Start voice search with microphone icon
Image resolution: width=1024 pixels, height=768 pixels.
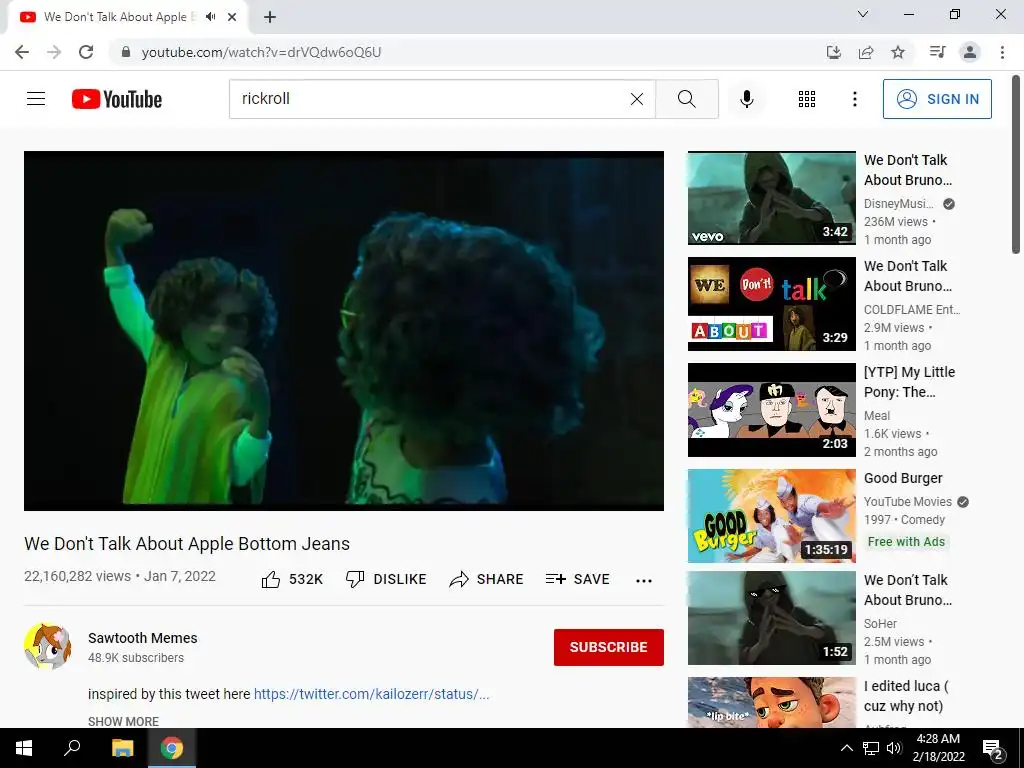pos(746,99)
